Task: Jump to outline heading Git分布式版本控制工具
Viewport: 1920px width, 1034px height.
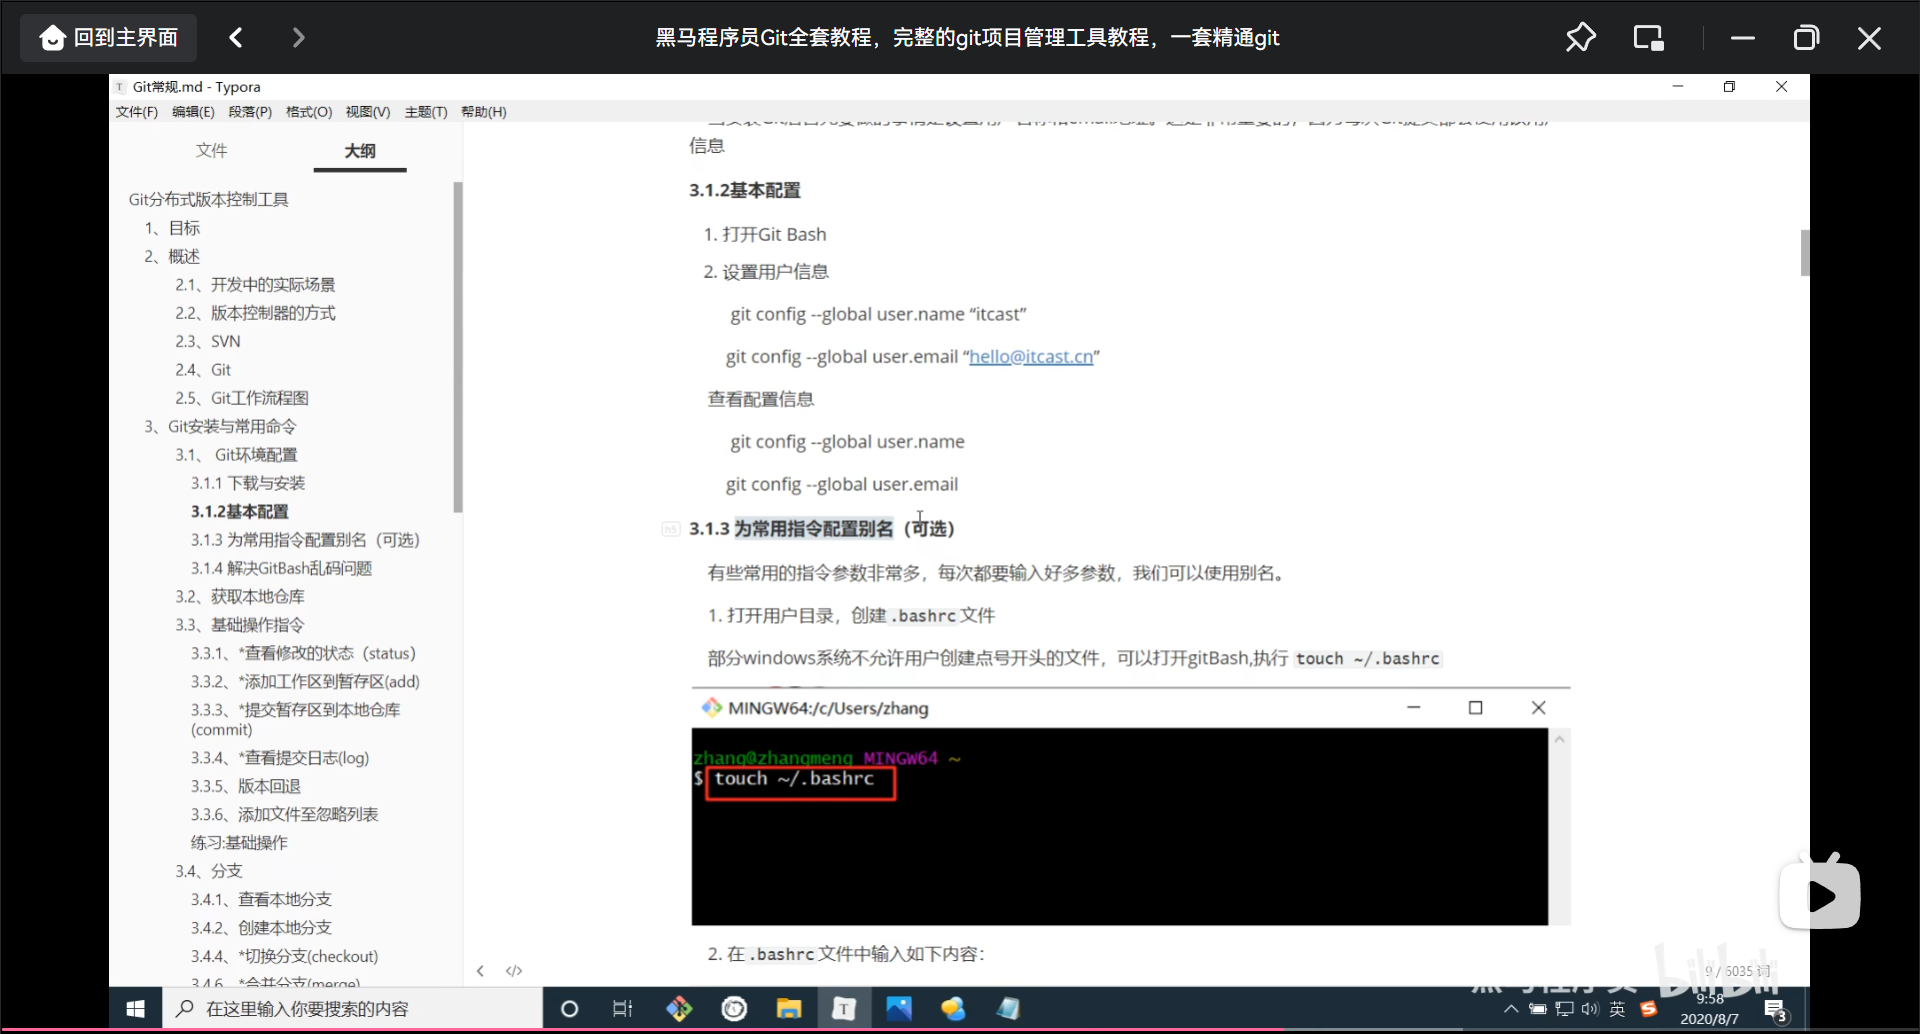Action: [x=208, y=200]
